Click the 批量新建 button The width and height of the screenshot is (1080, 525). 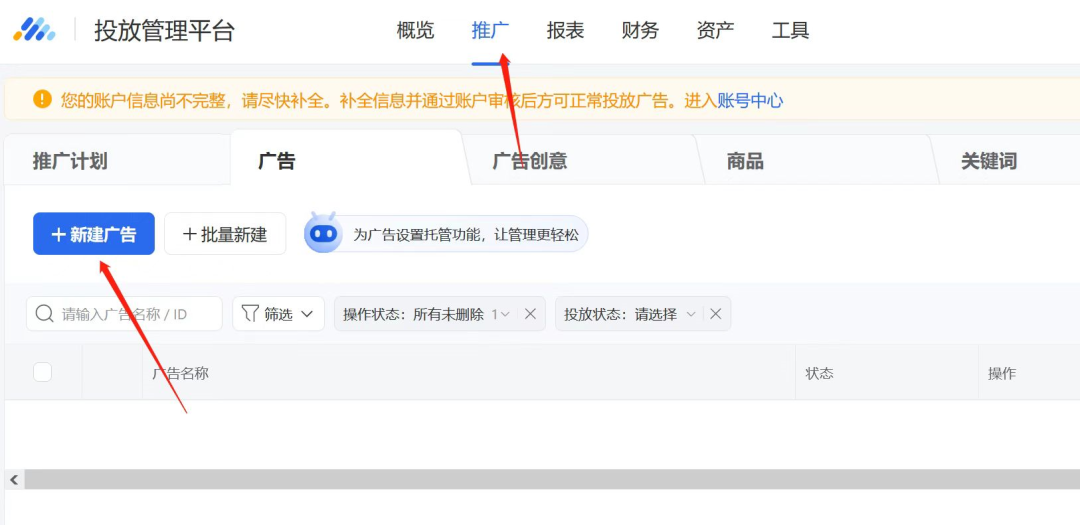click(x=225, y=234)
